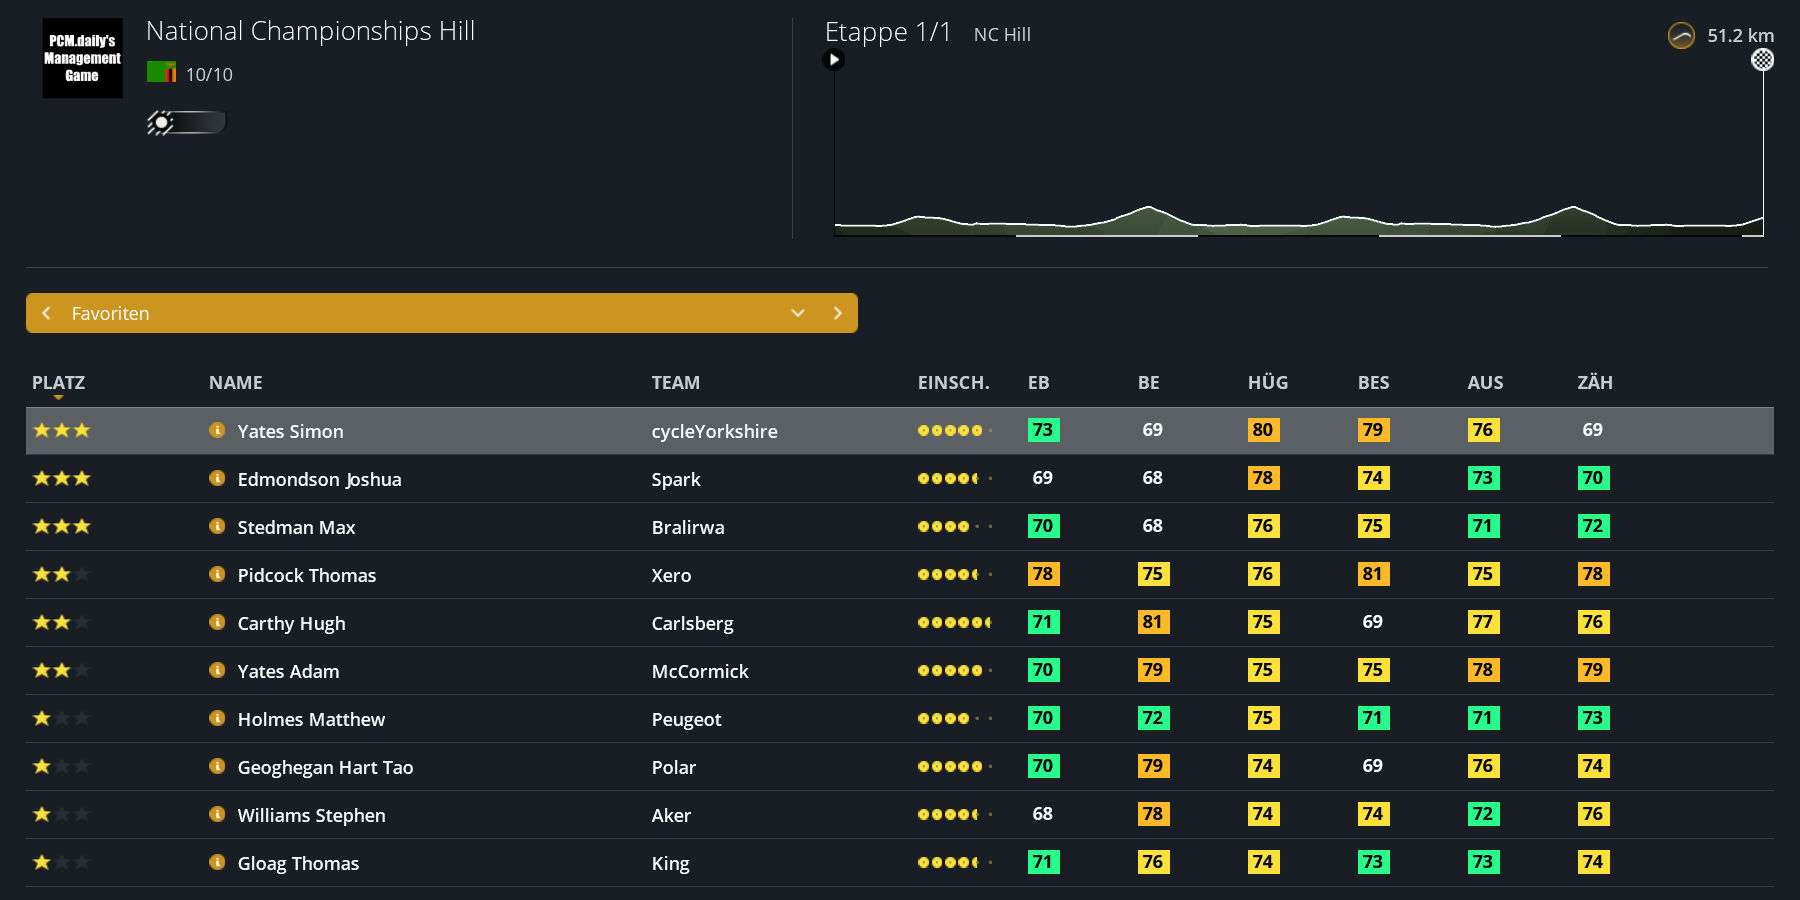The image size is (1800, 900).
Task: Open info icon for Gloag Thomas
Action: (217, 862)
